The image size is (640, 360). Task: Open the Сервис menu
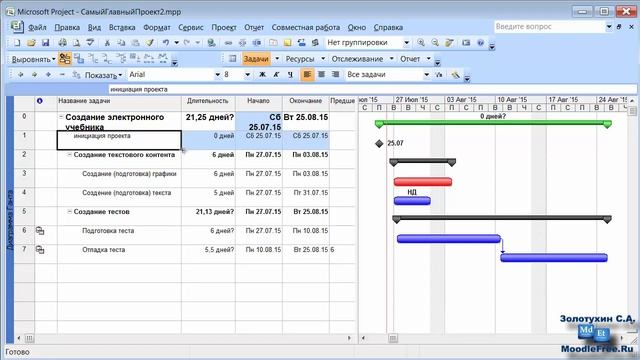coord(191,27)
